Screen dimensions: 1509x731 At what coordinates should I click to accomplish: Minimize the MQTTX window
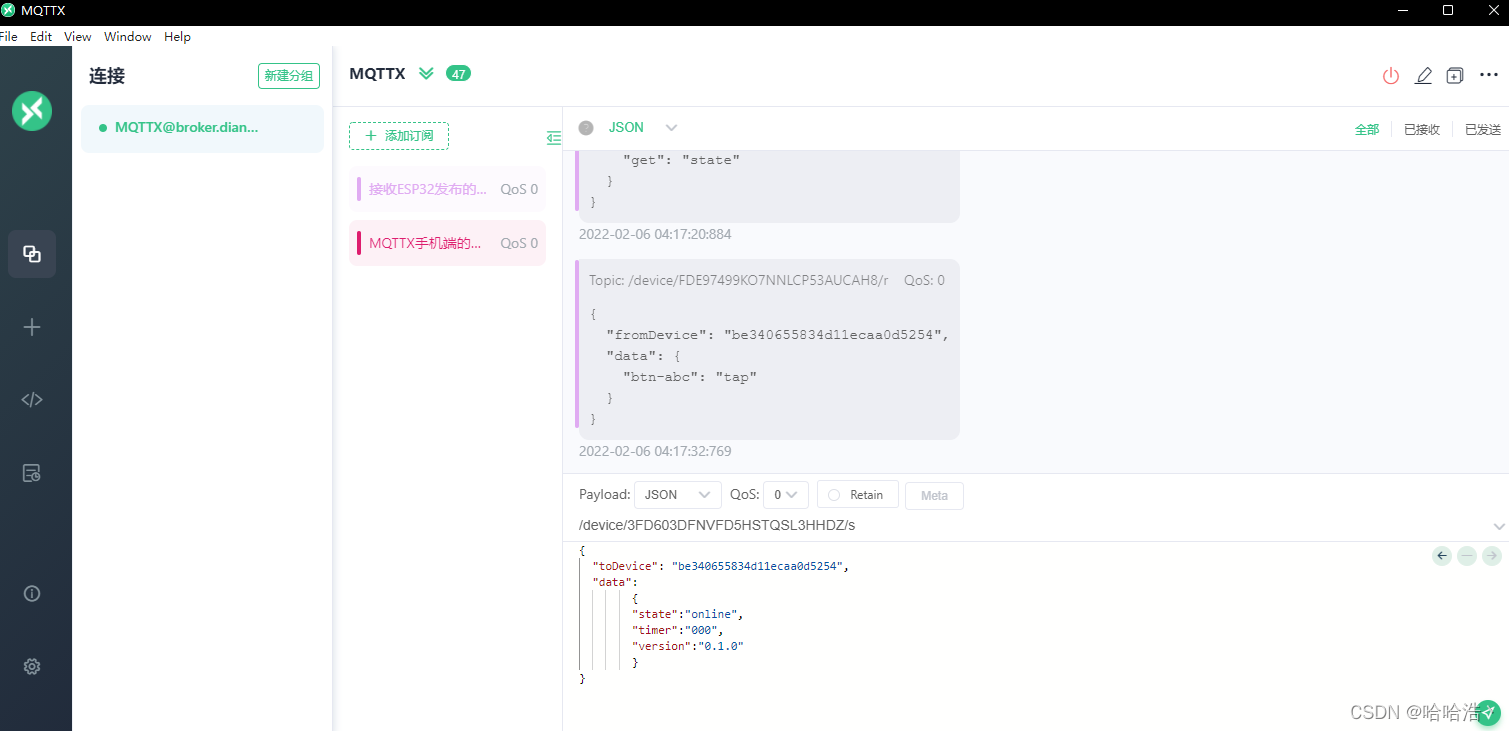(x=1402, y=10)
